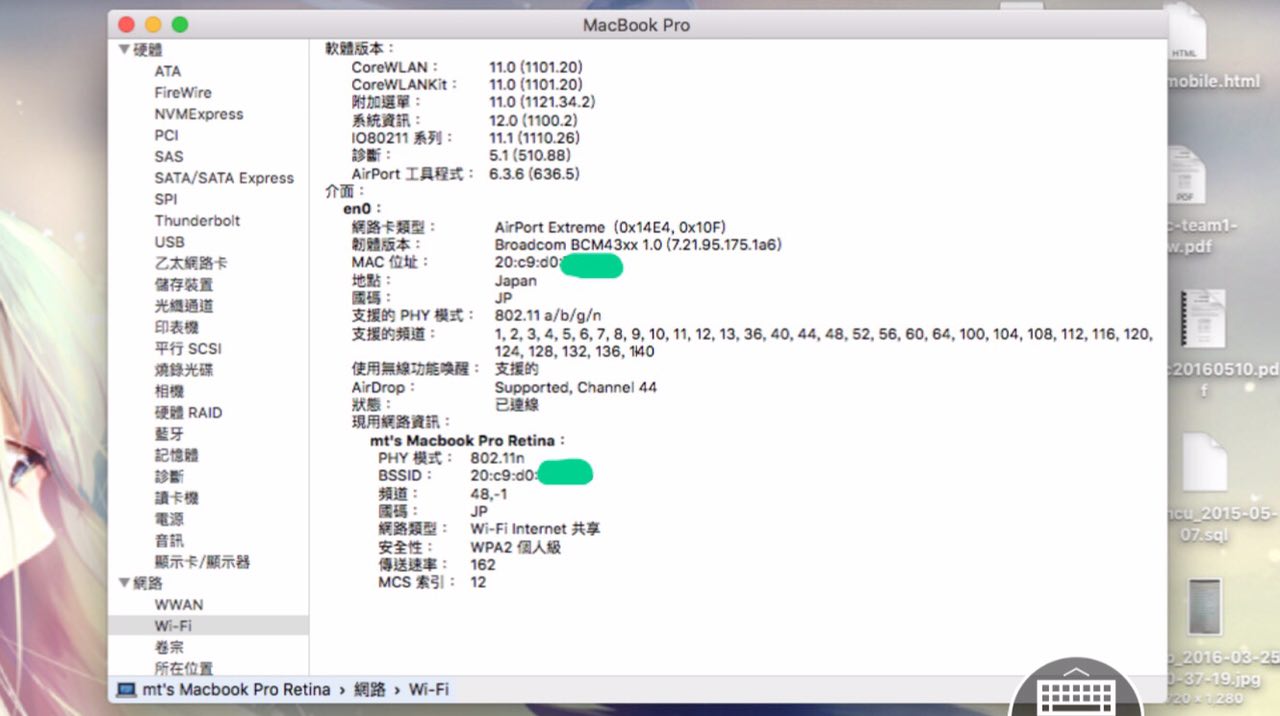This screenshot has width=1280, height=716.
Task: Click the 頻道 48,-1 channel value
Action: click(x=489, y=493)
